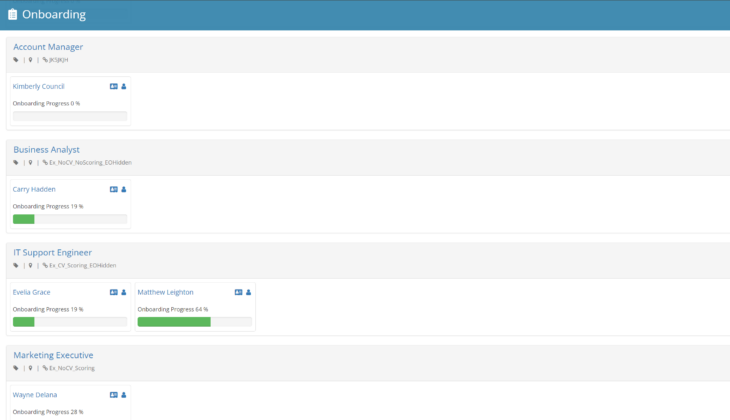Viewport: 730px width, 420px height.
Task: Click the ID card icon for Kimberly Council
Action: pyautogui.click(x=113, y=86)
